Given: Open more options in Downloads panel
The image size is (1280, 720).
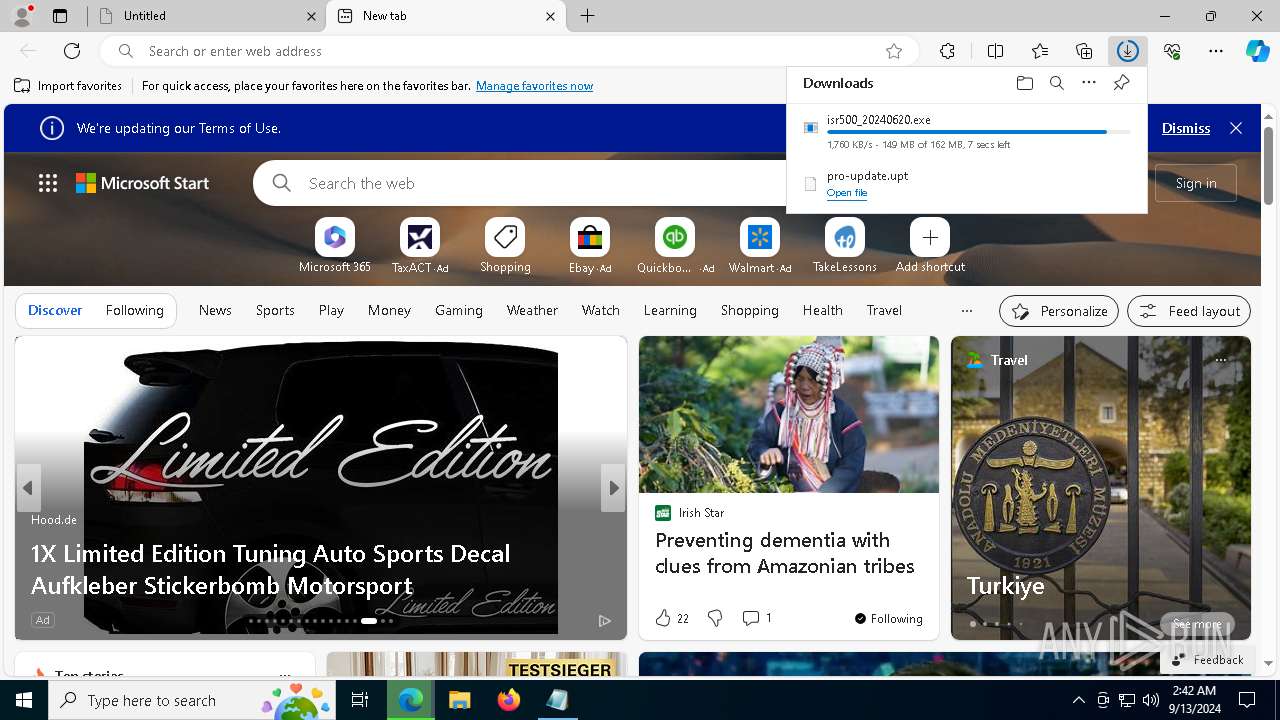Looking at the screenshot, I should click(1089, 83).
